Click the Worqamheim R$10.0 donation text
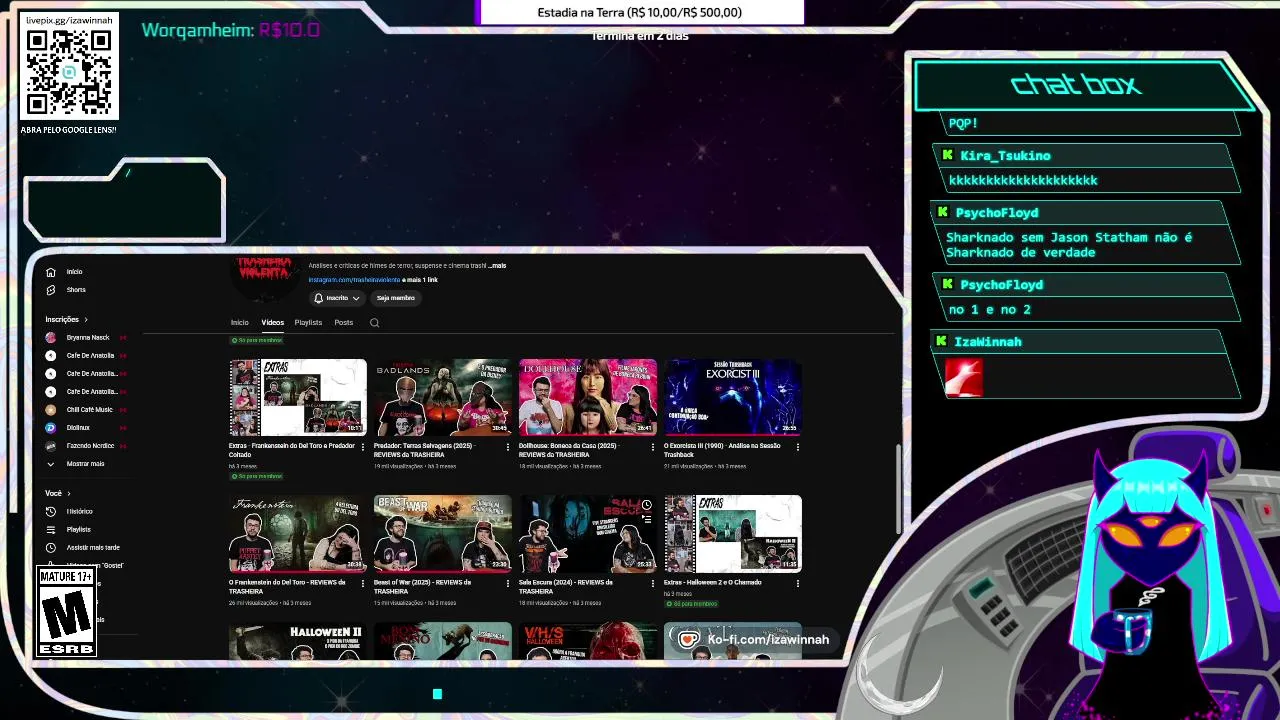Image resolution: width=1280 pixels, height=720 pixels. pos(231,30)
